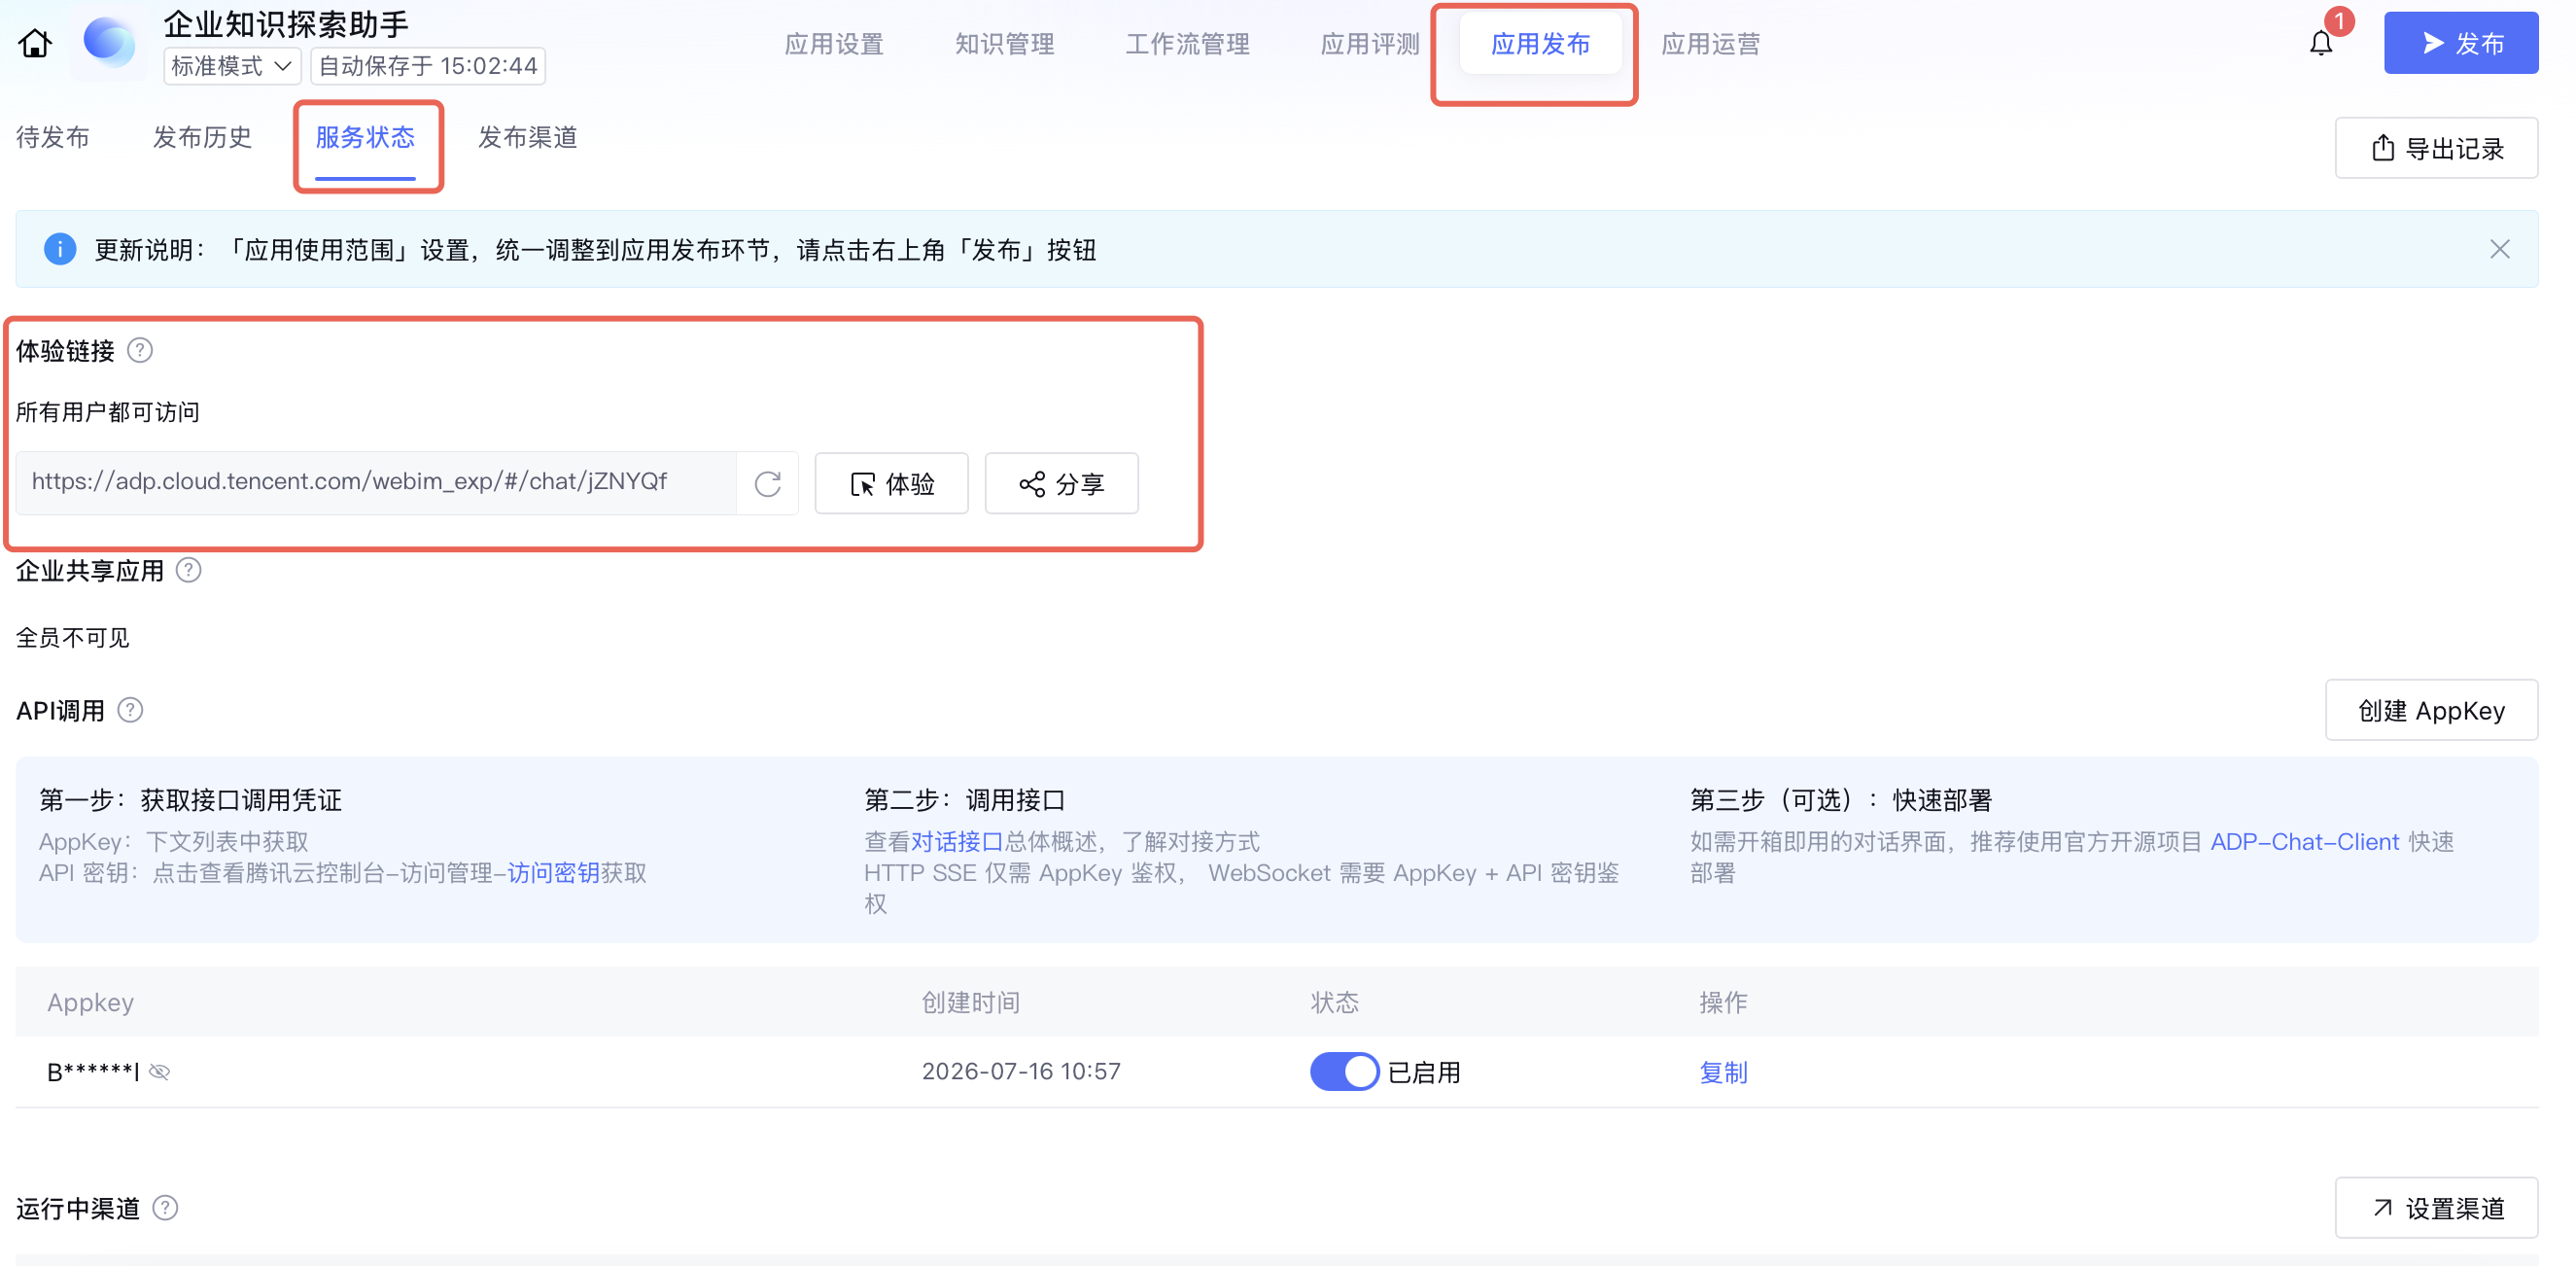Screen dimensions: 2576x1266
Task: Switch to 应用设置 tab
Action: point(834,44)
